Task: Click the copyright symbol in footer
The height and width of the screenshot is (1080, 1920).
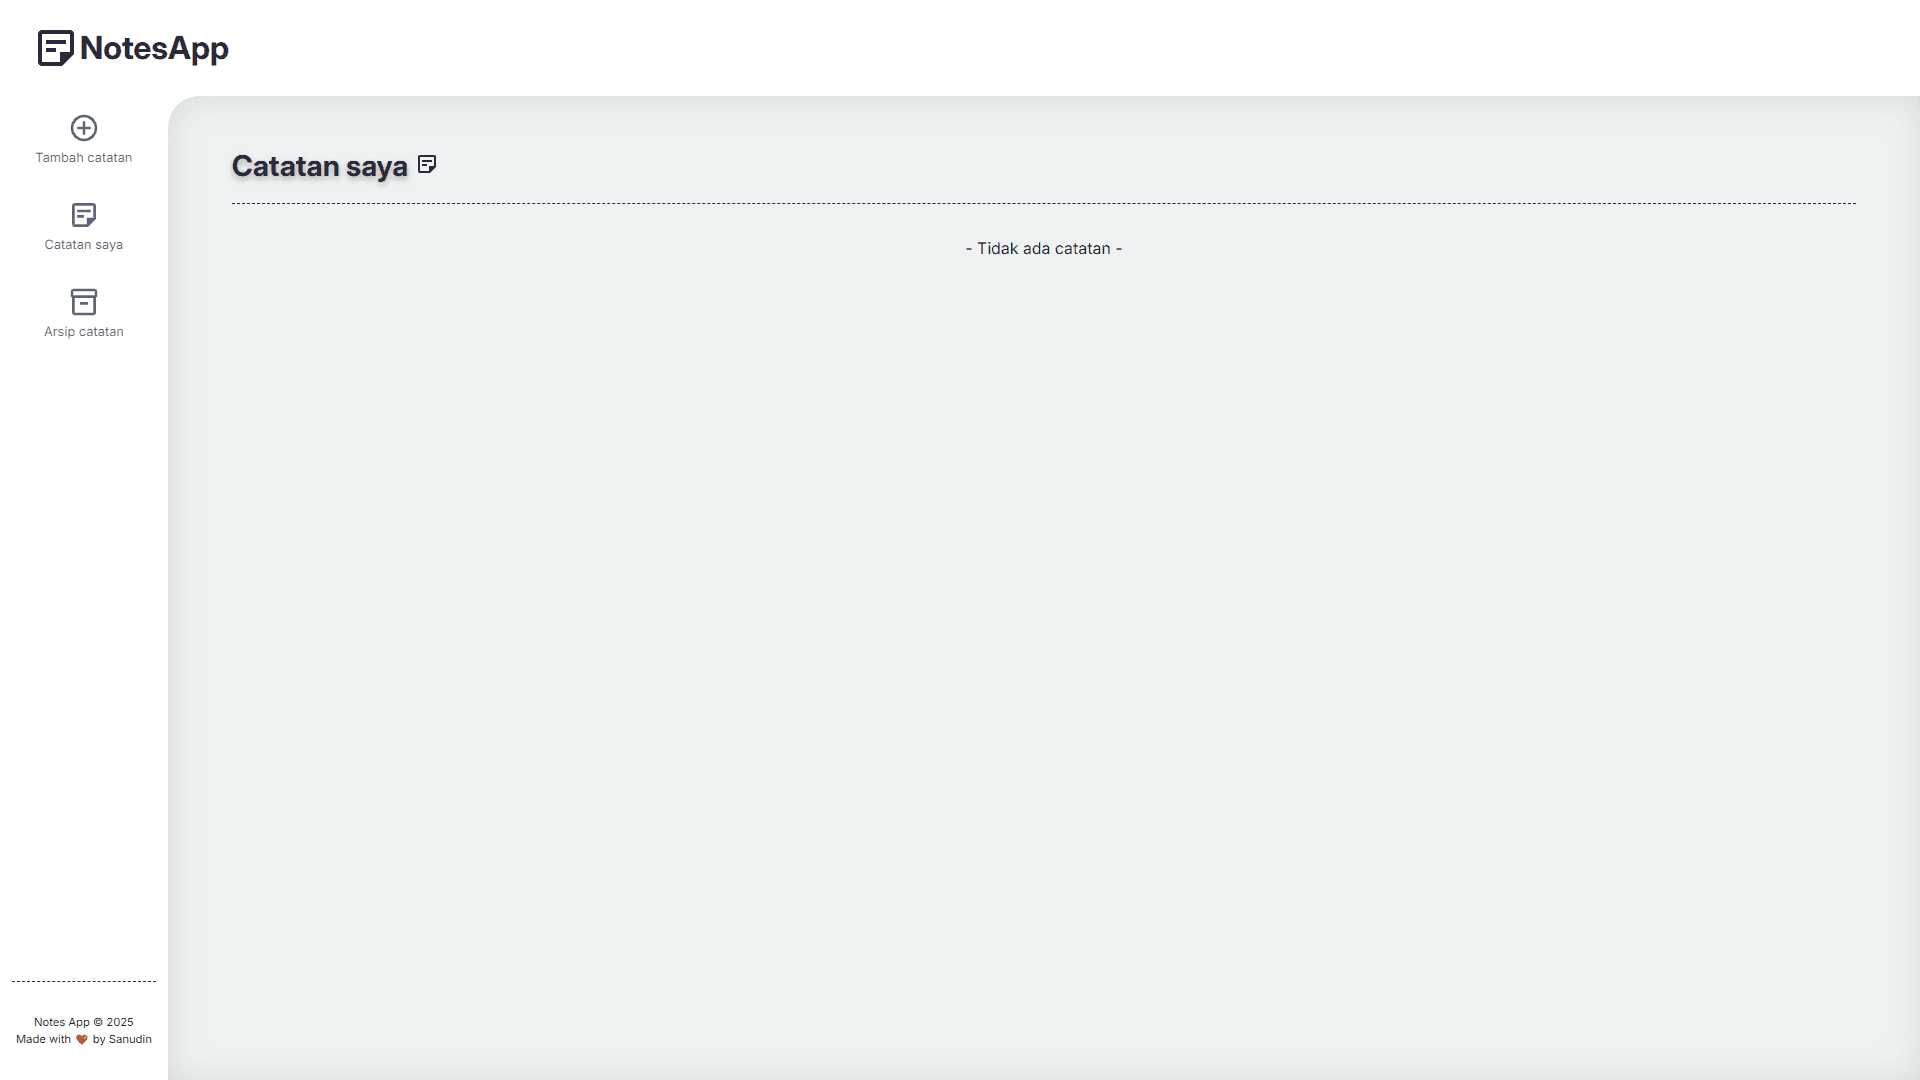Action: (x=98, y=1022)
